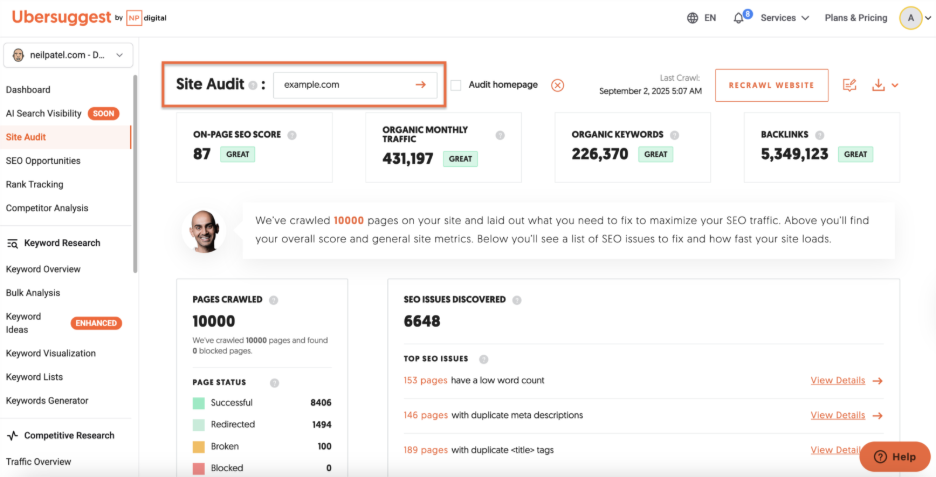936x477 pixels.
Task: Click the Page Status info icon
Action: click(x=274, y=383)
